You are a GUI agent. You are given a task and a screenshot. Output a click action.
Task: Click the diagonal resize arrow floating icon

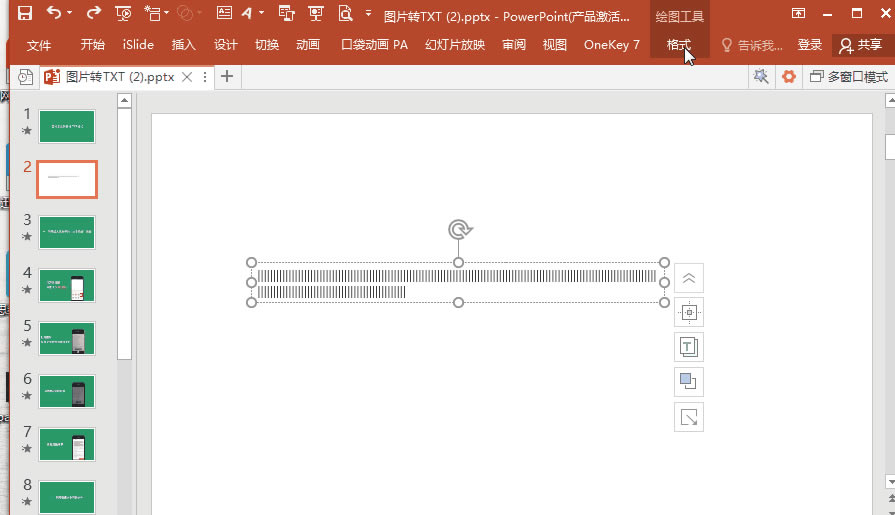click(689, 417)
